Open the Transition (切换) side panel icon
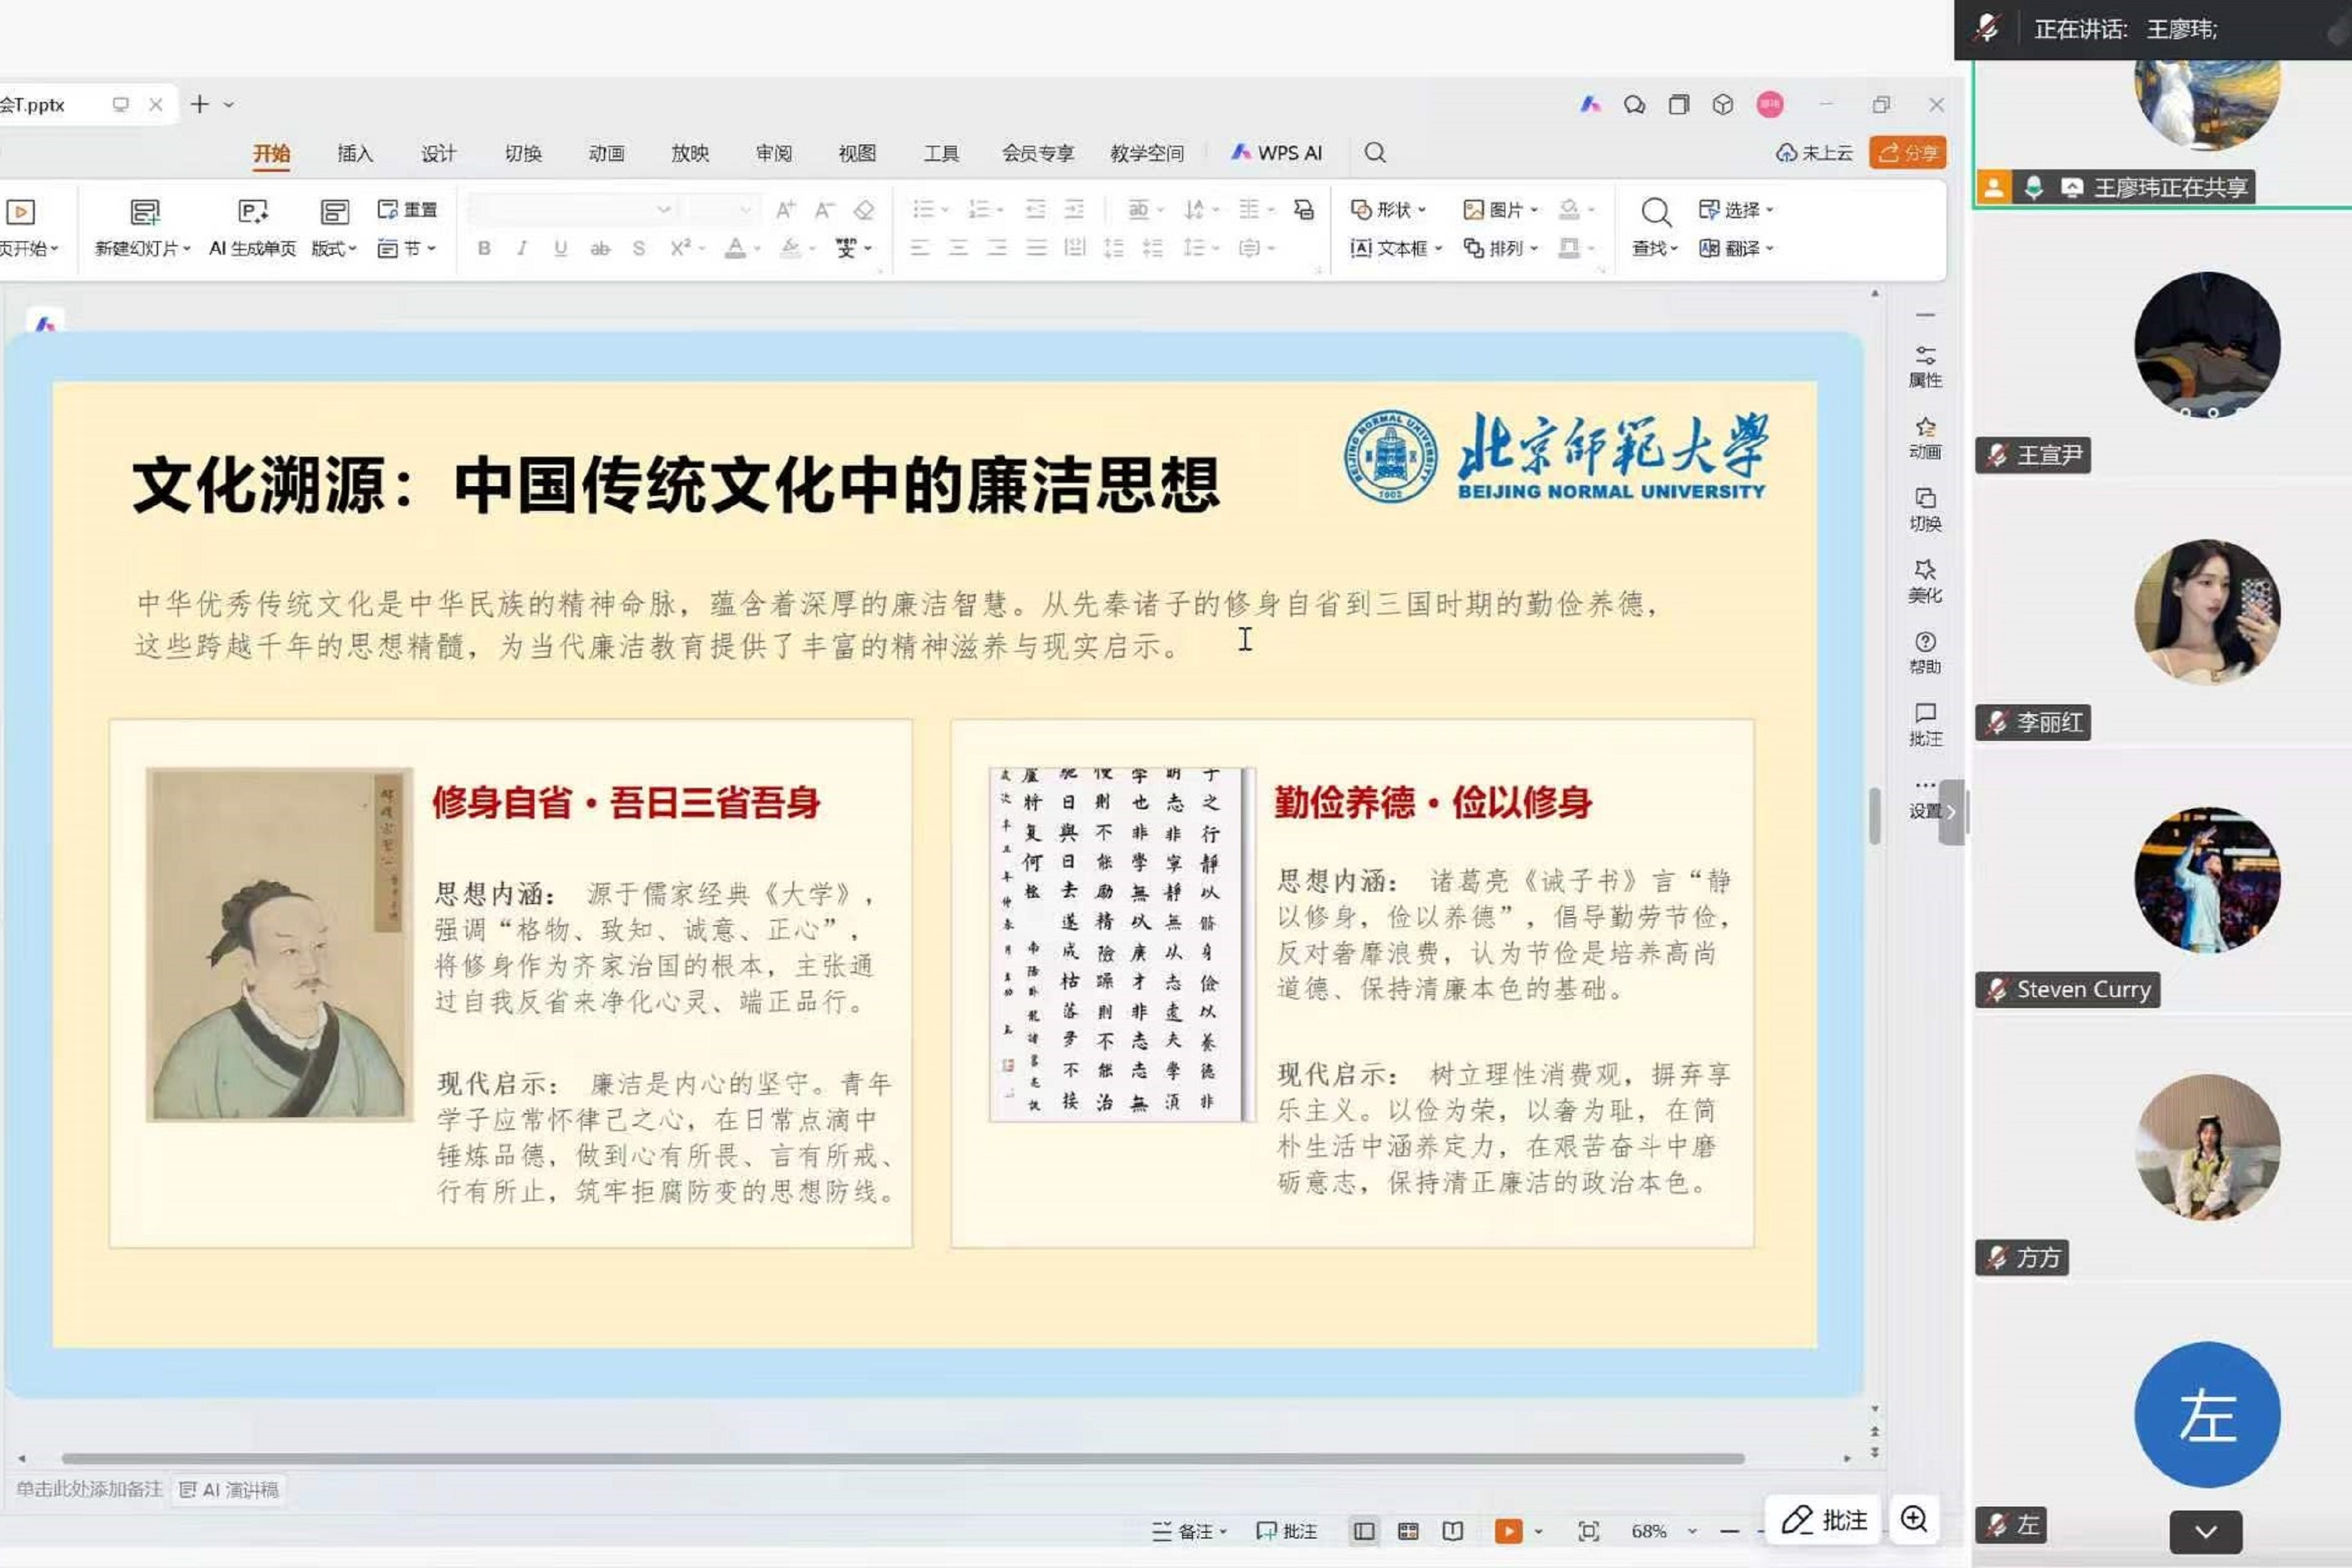Image resolution: width=2352 pixels, height=1568 pixels. point(1925,510)
